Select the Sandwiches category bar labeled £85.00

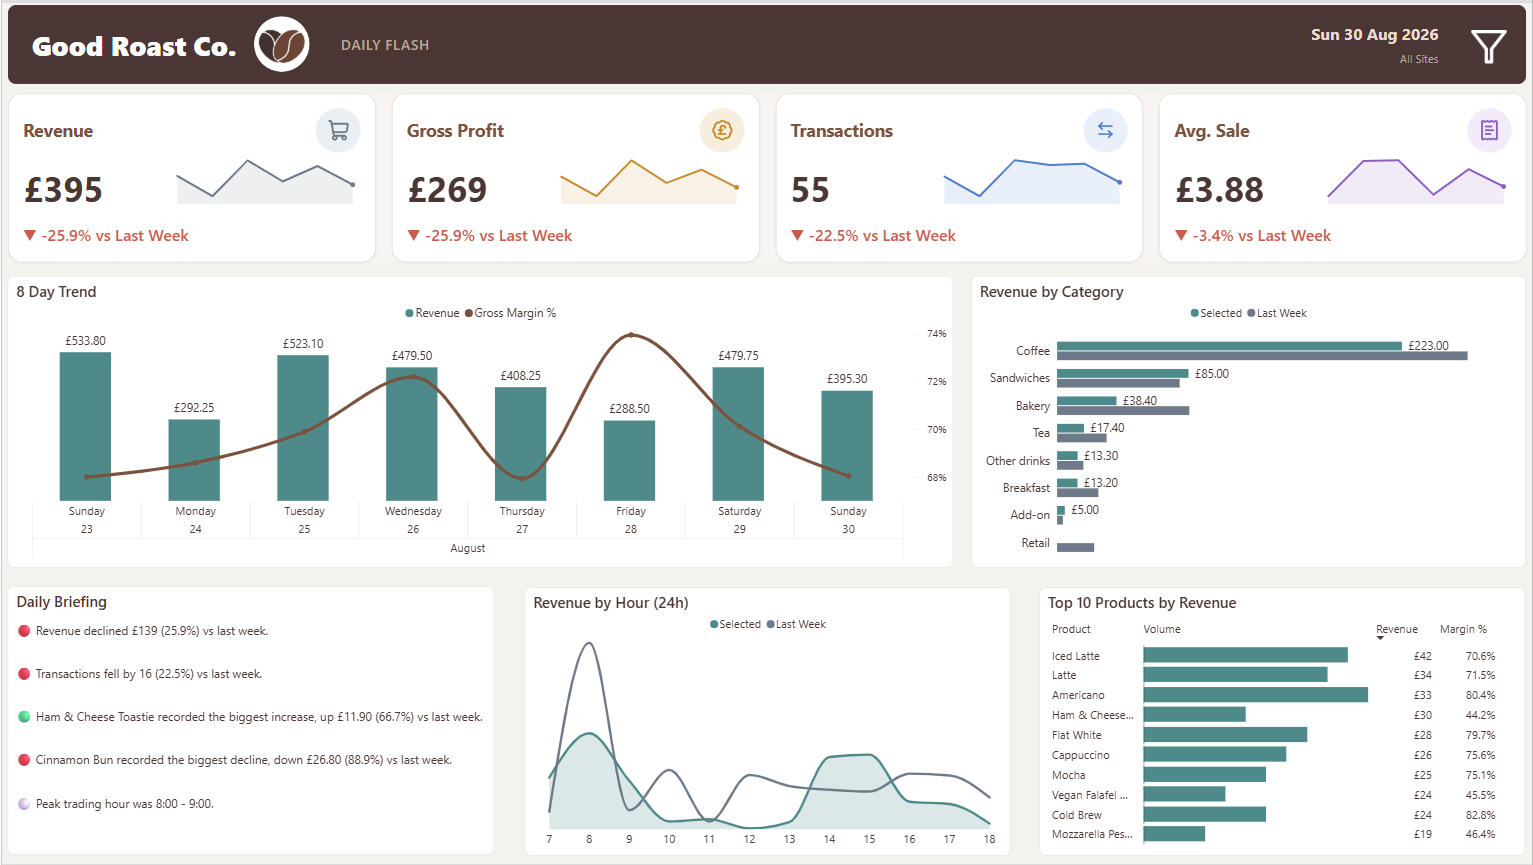(x=1123, y=374)
